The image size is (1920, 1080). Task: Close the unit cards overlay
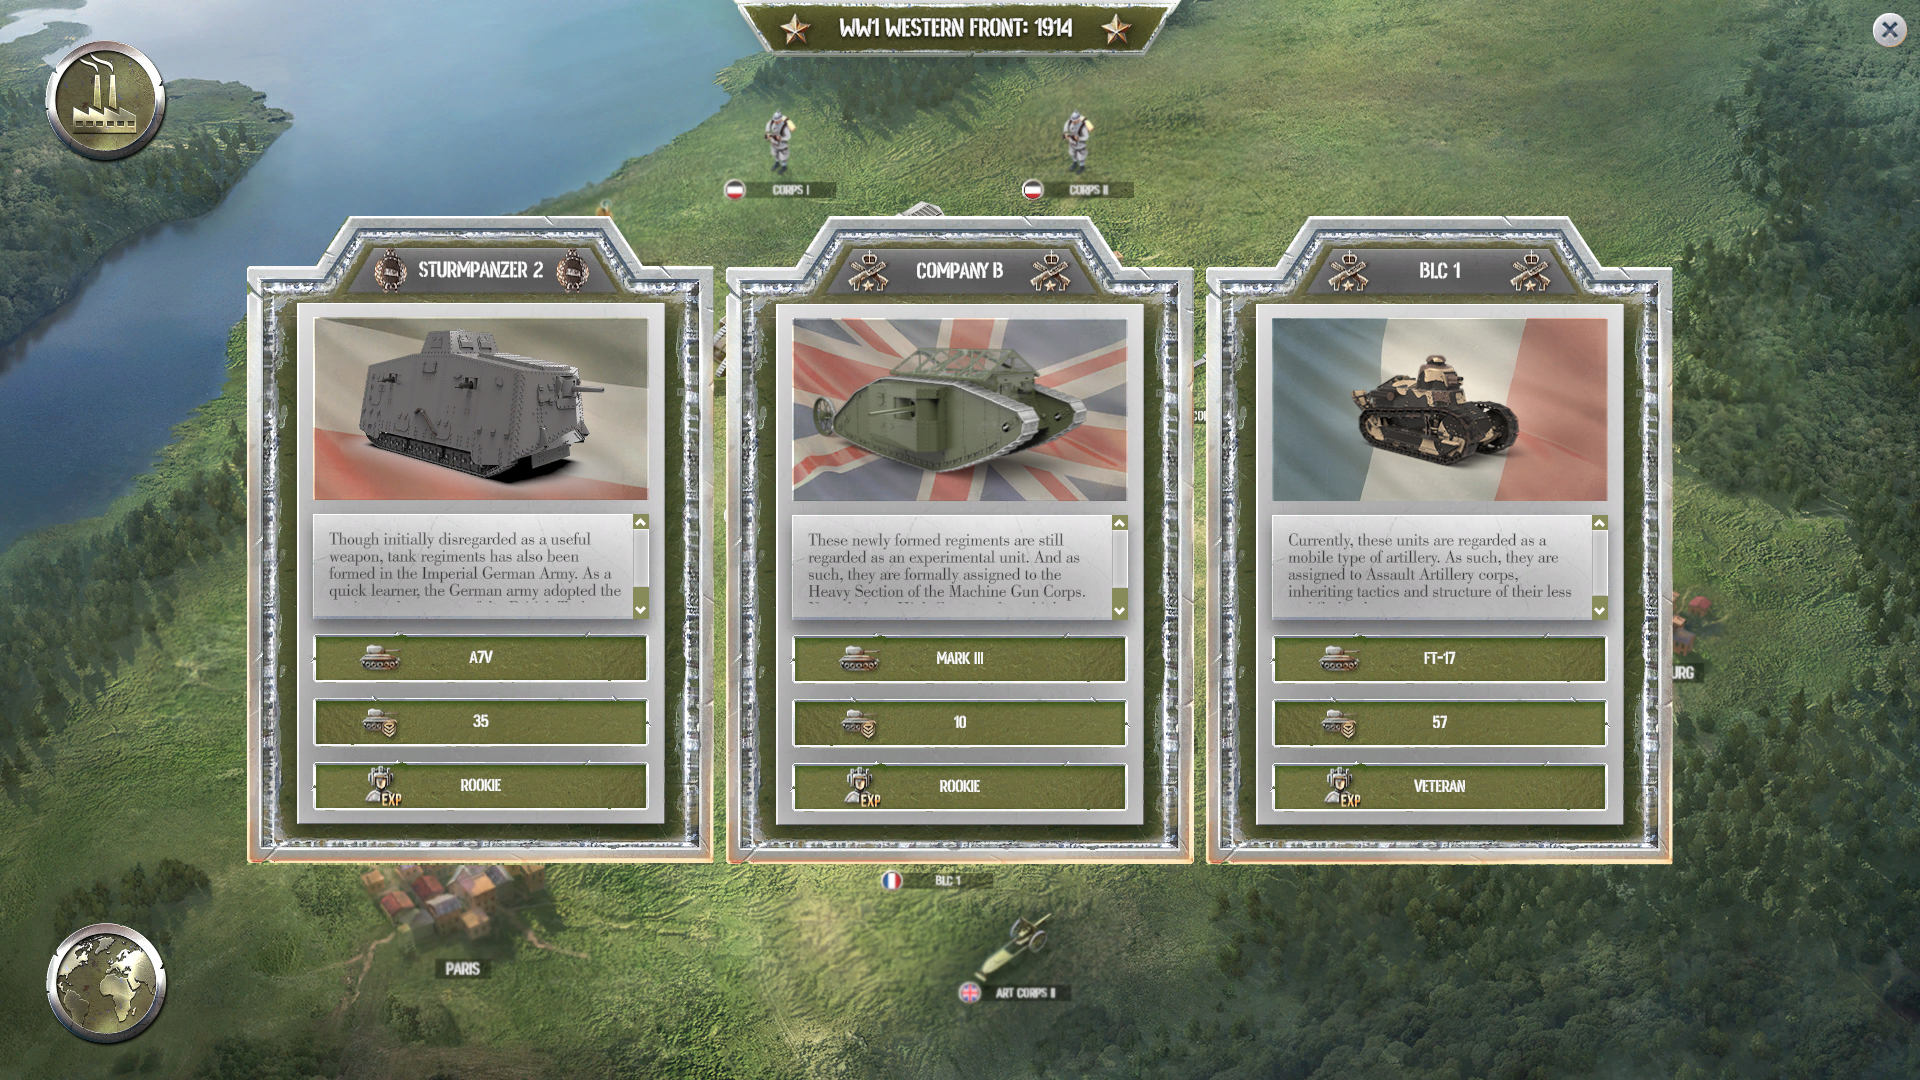[1889, 30]
